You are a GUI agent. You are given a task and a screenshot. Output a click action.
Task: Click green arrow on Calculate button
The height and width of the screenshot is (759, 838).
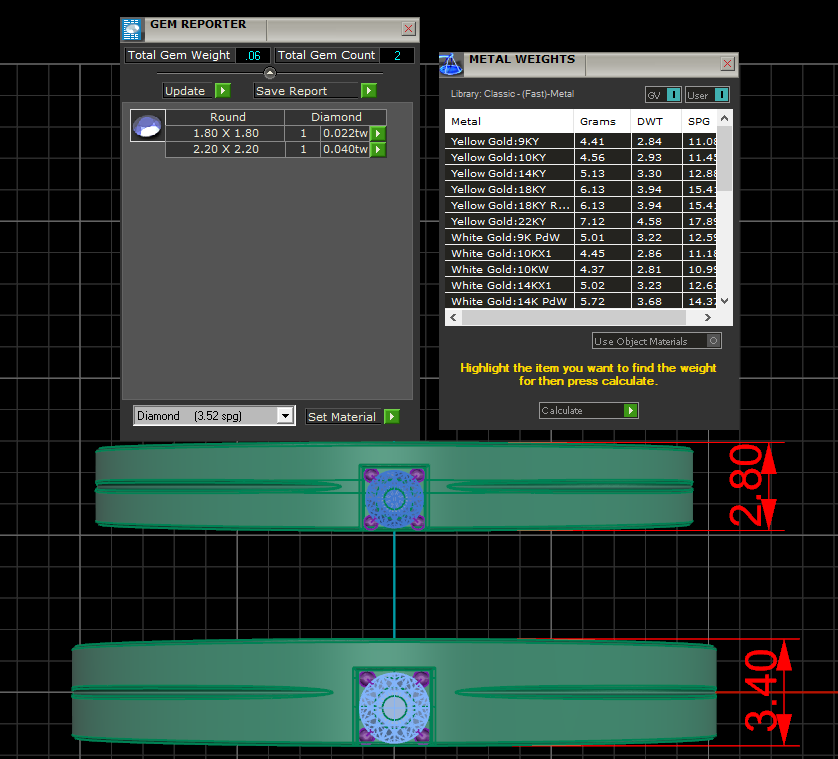[x=630, y=410]
